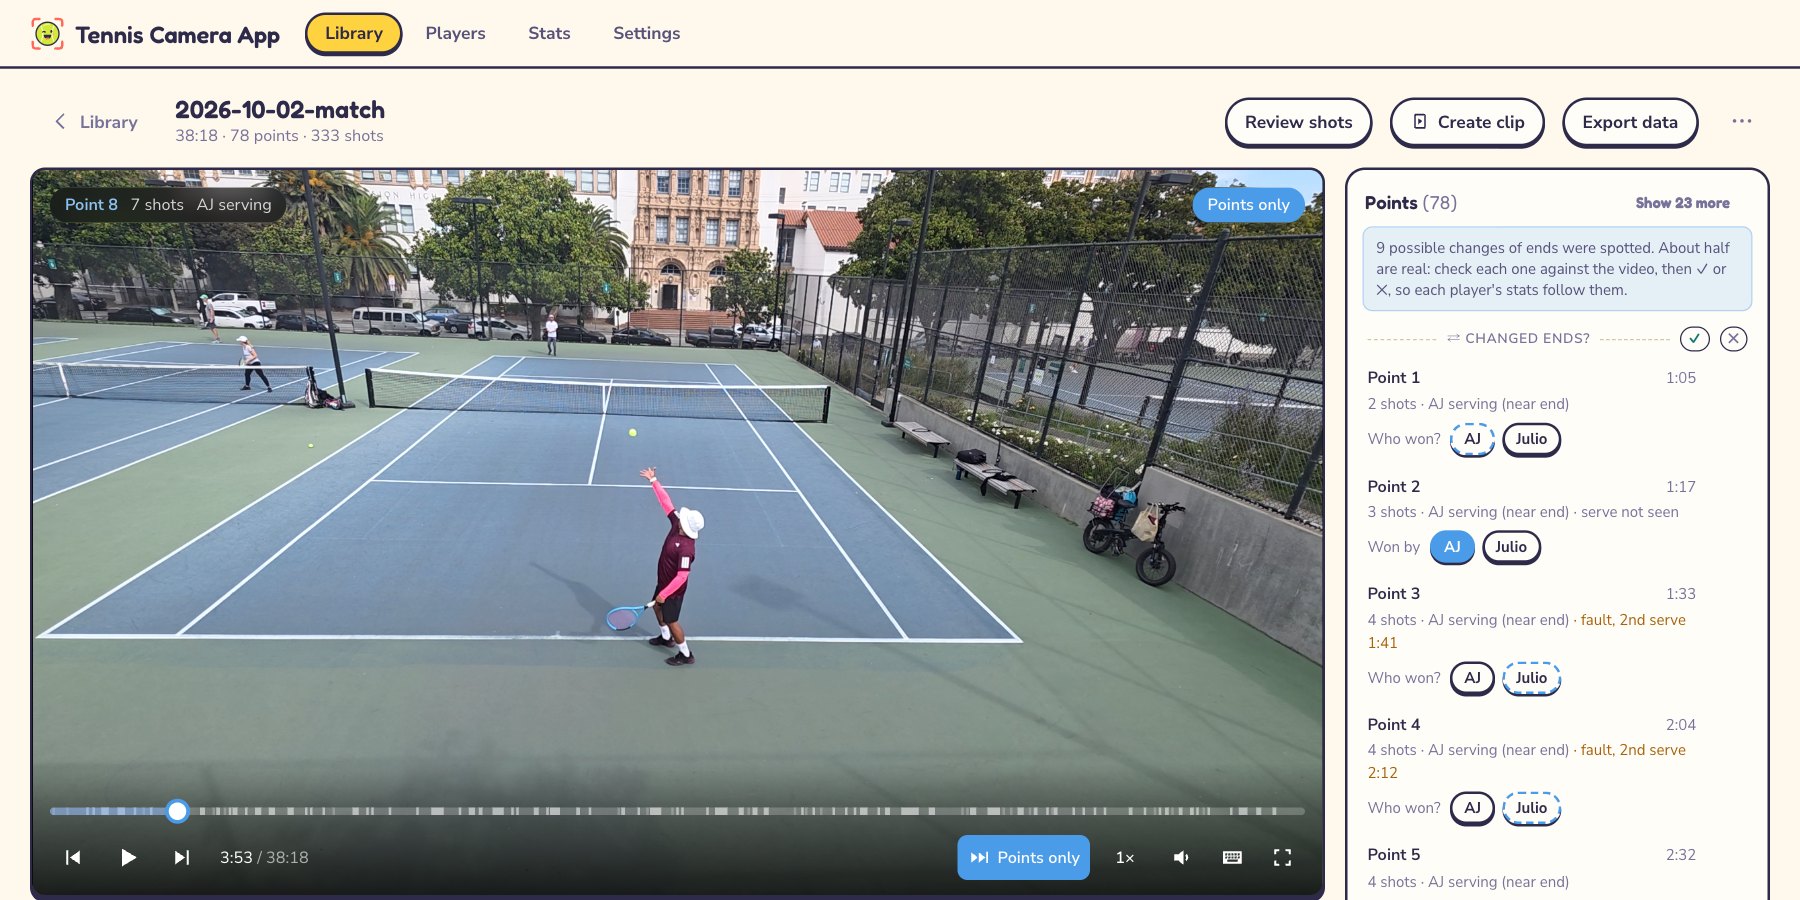Screen dimensions: 1800x900
Task: Select AJ as Point 3 winner
Action: pos(1472,678)
